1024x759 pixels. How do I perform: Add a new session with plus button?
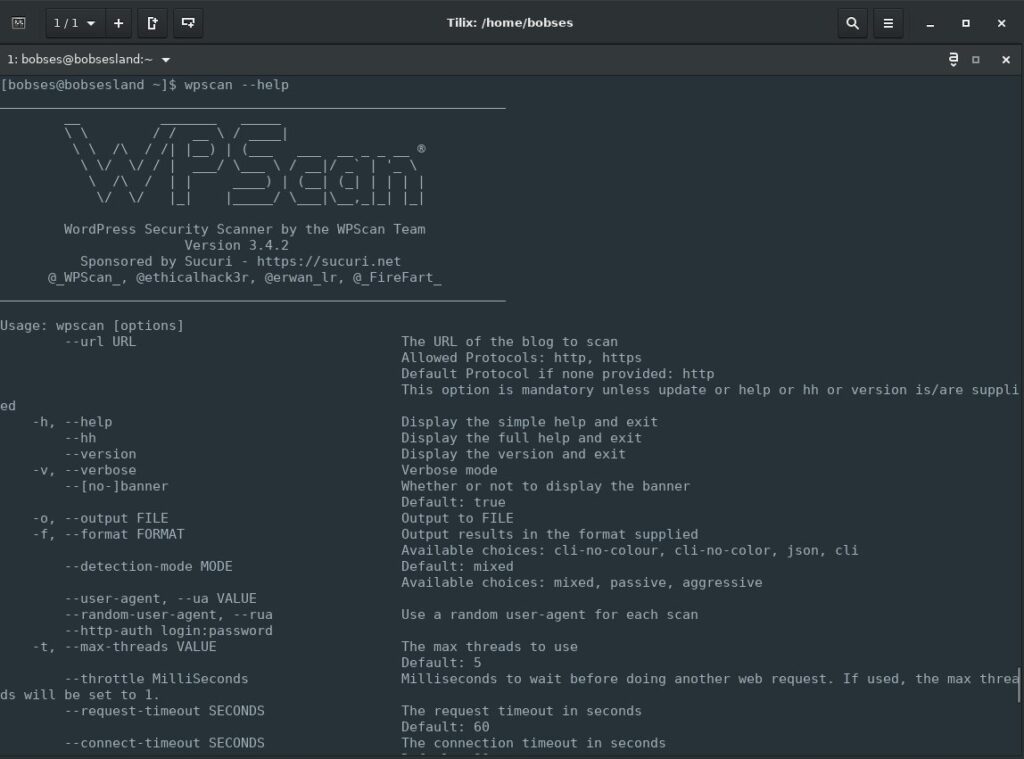[118, 23]
